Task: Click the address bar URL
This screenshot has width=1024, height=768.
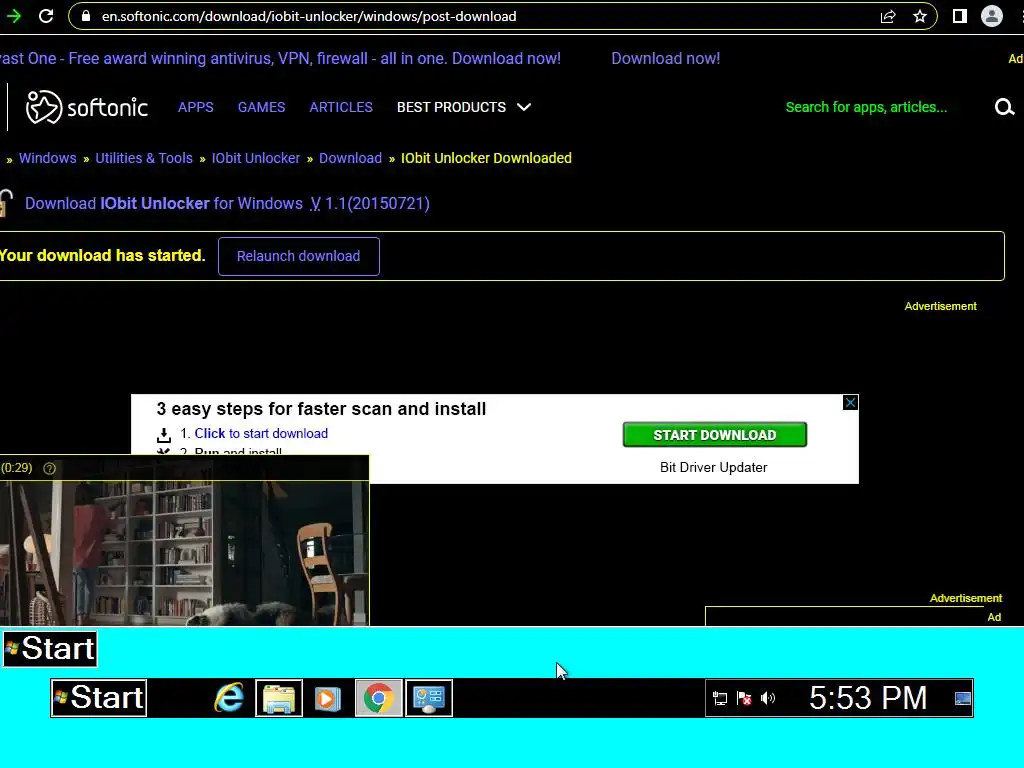Action: 309,16
